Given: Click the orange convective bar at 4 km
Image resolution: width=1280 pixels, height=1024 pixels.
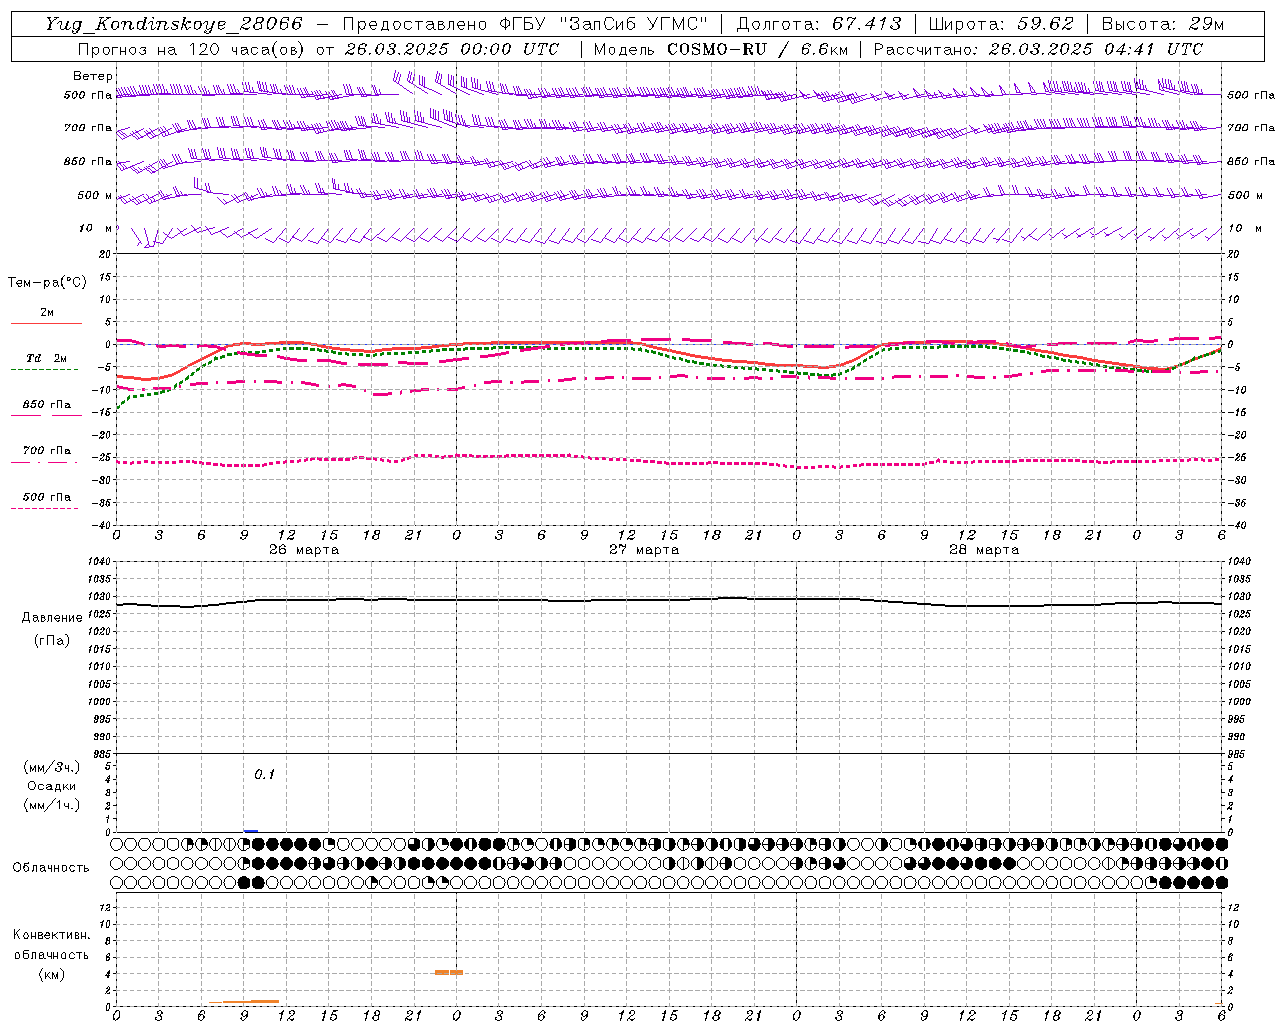Looking at the screenshot, I should tap(449, 972).
